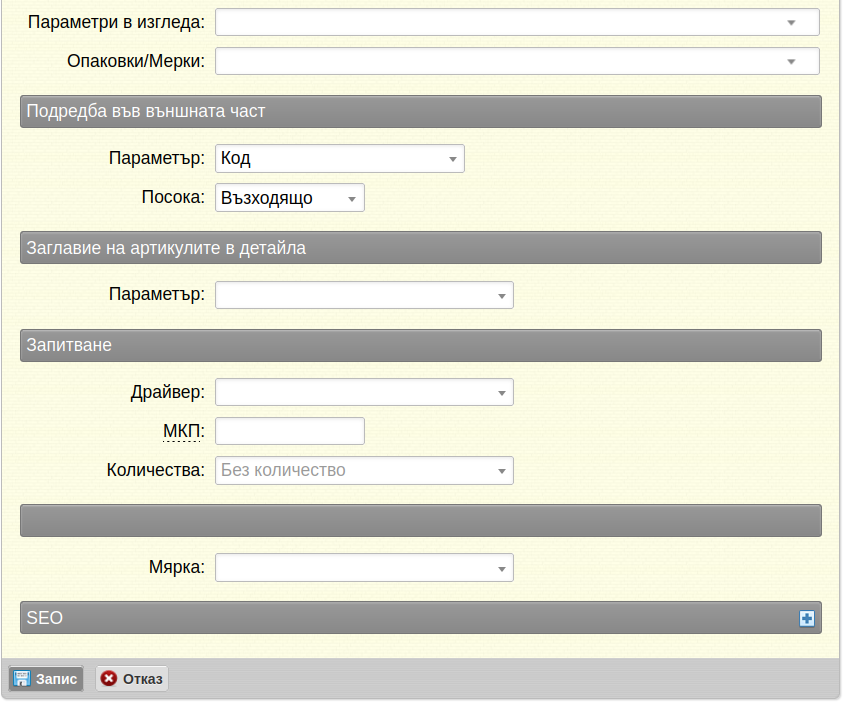Open the Количества dropdown showing Без количество
The height and width of the screenshot is (704, 843).
click(x=365, y=470)
